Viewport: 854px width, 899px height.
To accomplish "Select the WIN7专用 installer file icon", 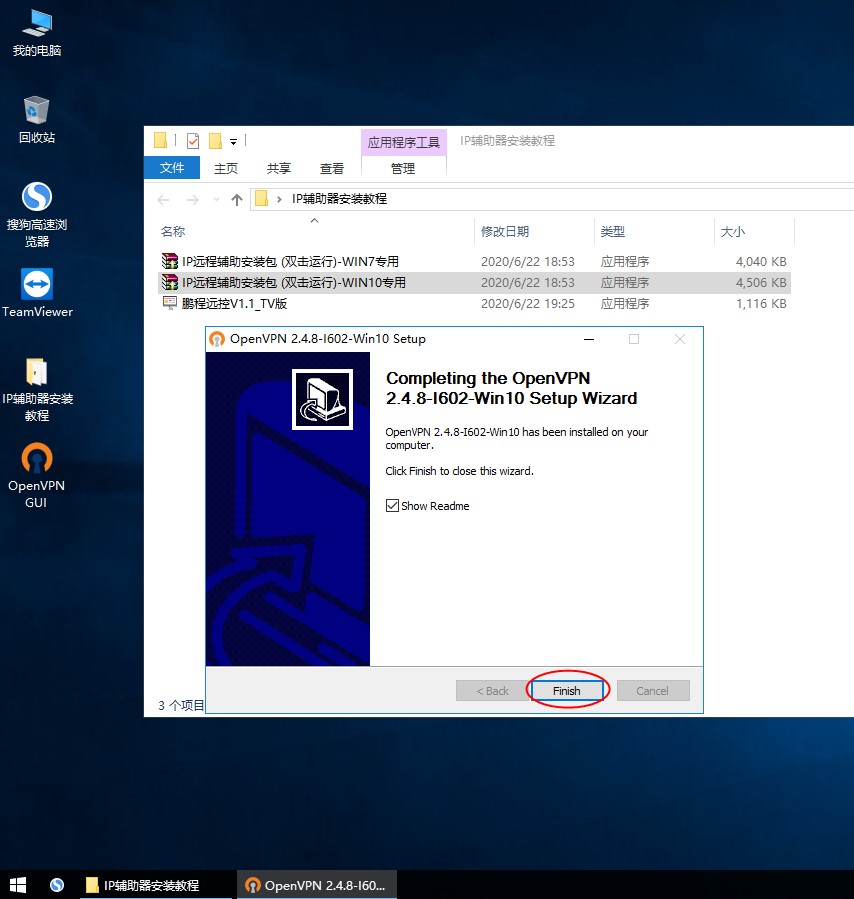I will pyautogui.click(x=170, y=261).
